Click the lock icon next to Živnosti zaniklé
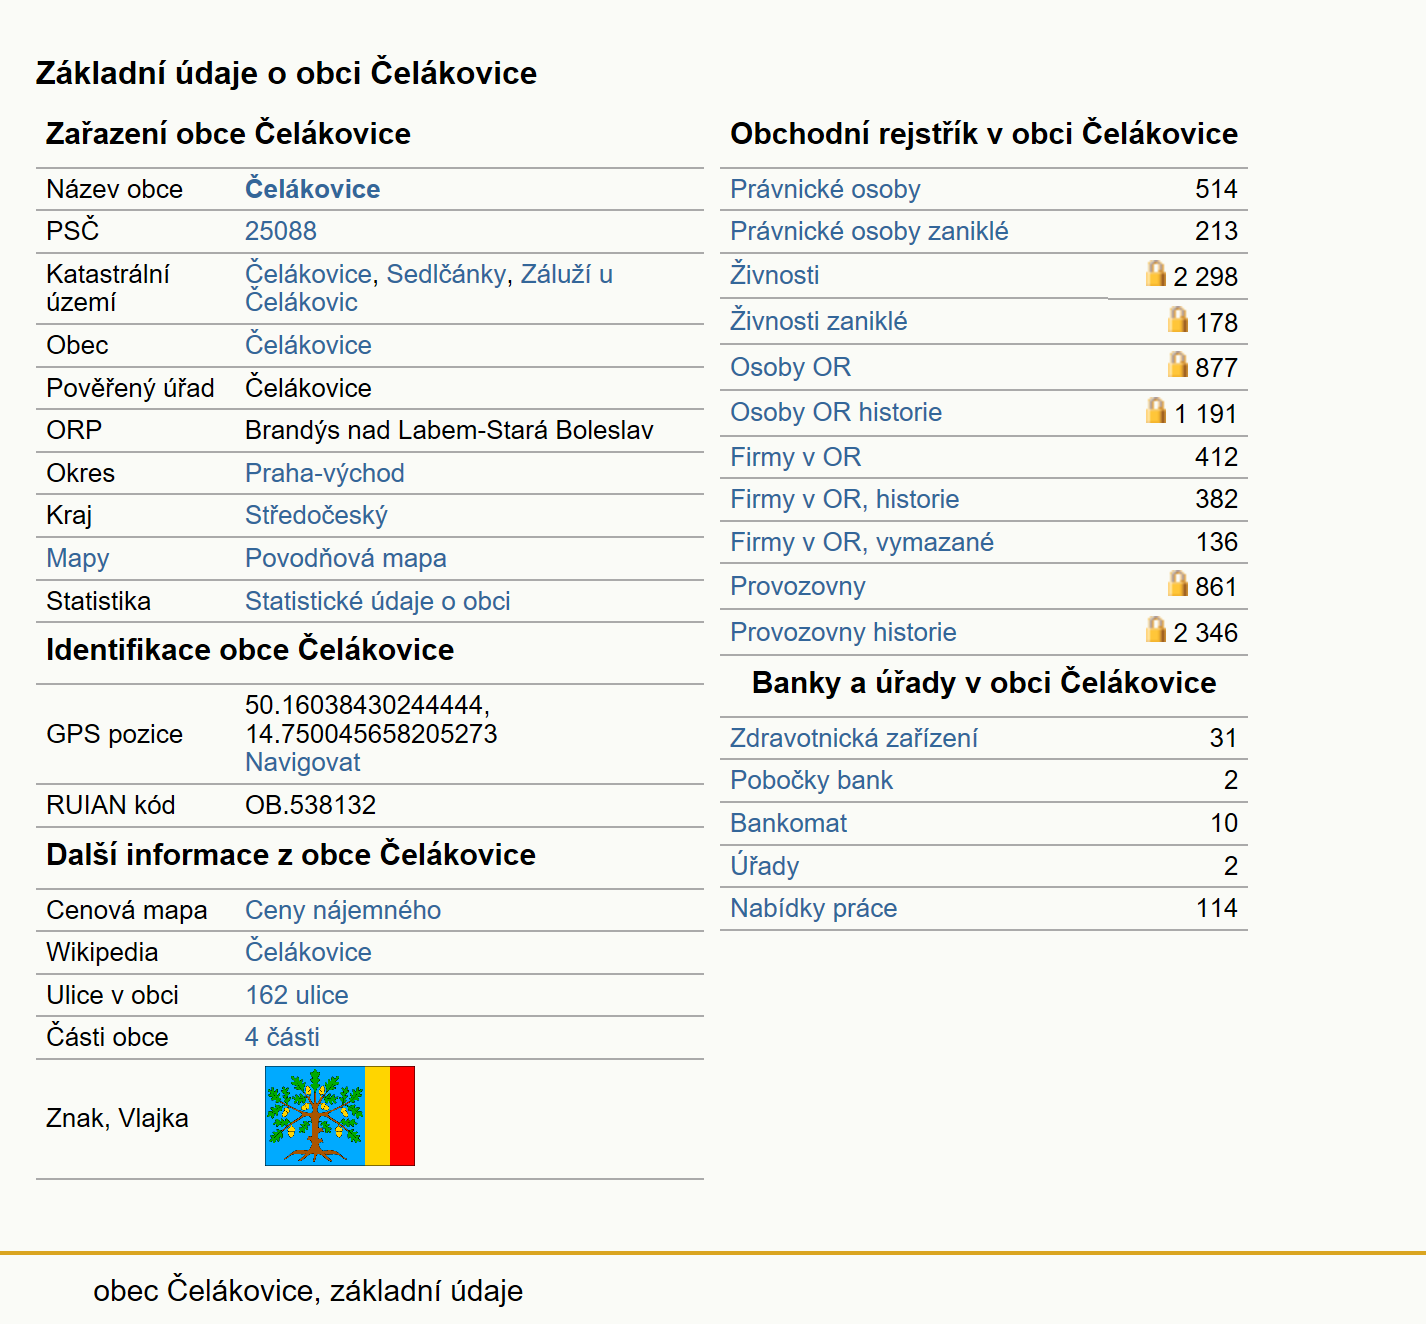This screenshot has height=1324, width=1426. coord(1178,319)
